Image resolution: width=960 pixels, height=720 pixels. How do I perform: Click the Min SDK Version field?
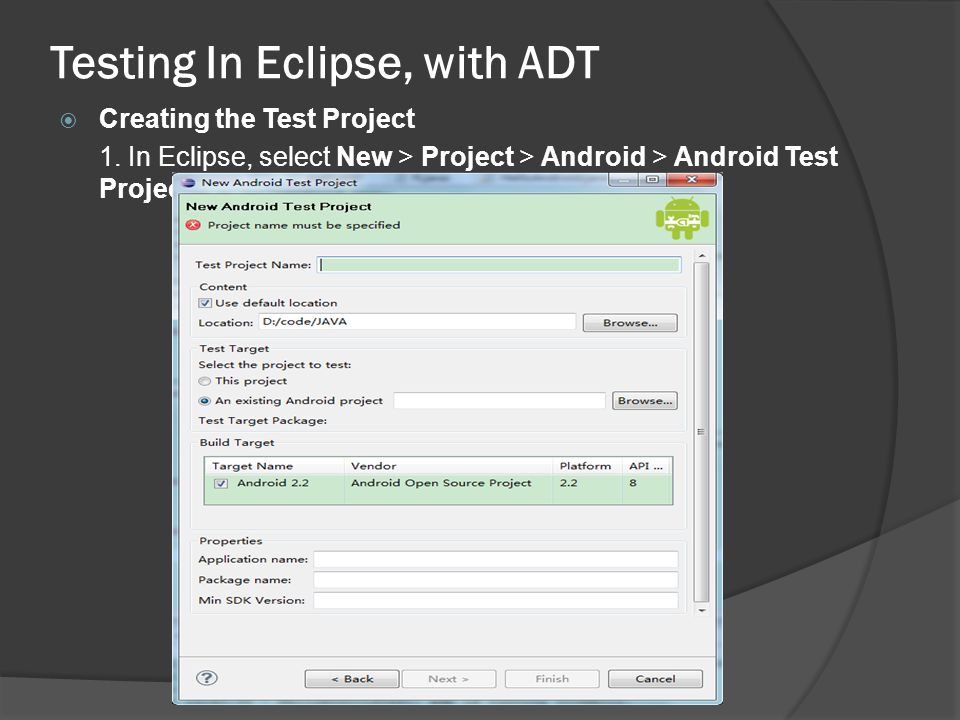[x=496, y=600]
